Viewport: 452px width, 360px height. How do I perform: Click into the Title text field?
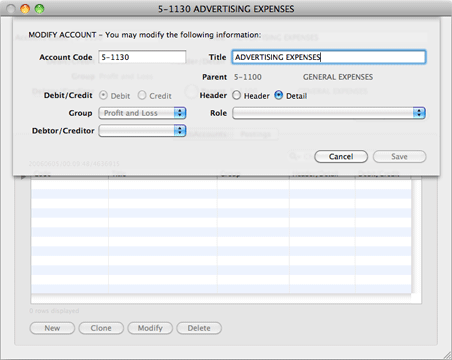329,57
